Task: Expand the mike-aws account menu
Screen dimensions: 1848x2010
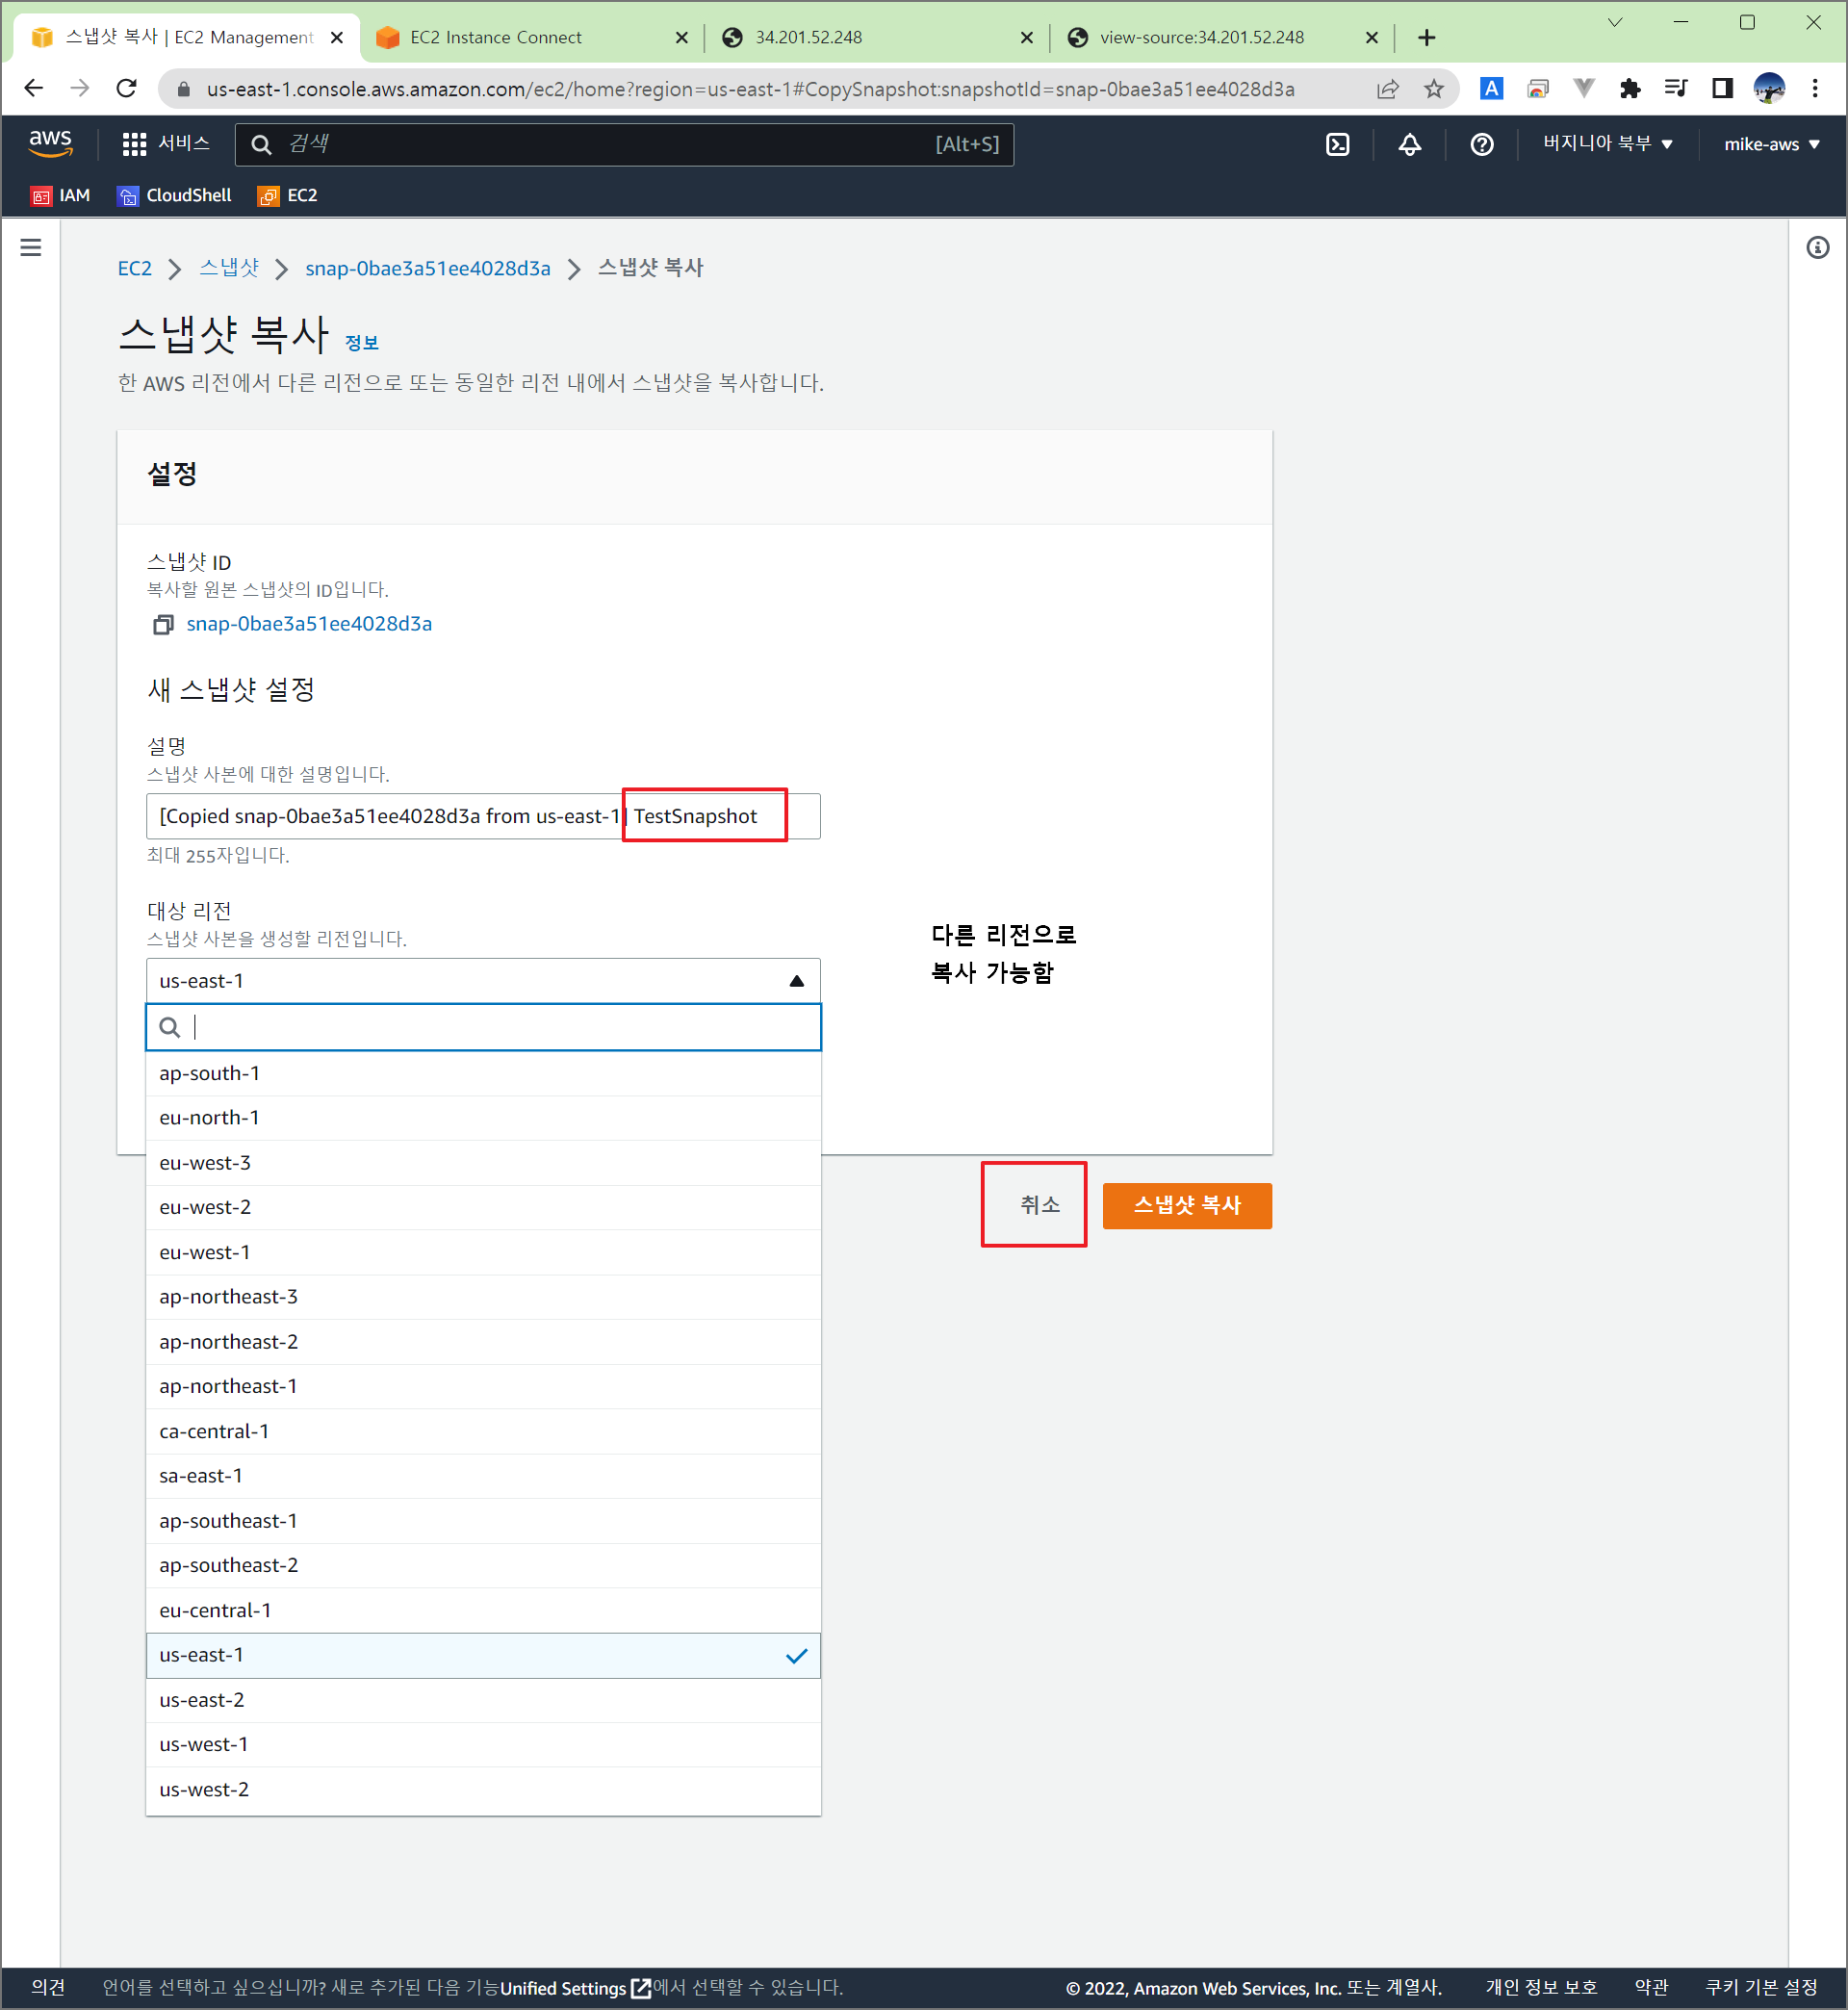Action: (x=1770, y=144)
